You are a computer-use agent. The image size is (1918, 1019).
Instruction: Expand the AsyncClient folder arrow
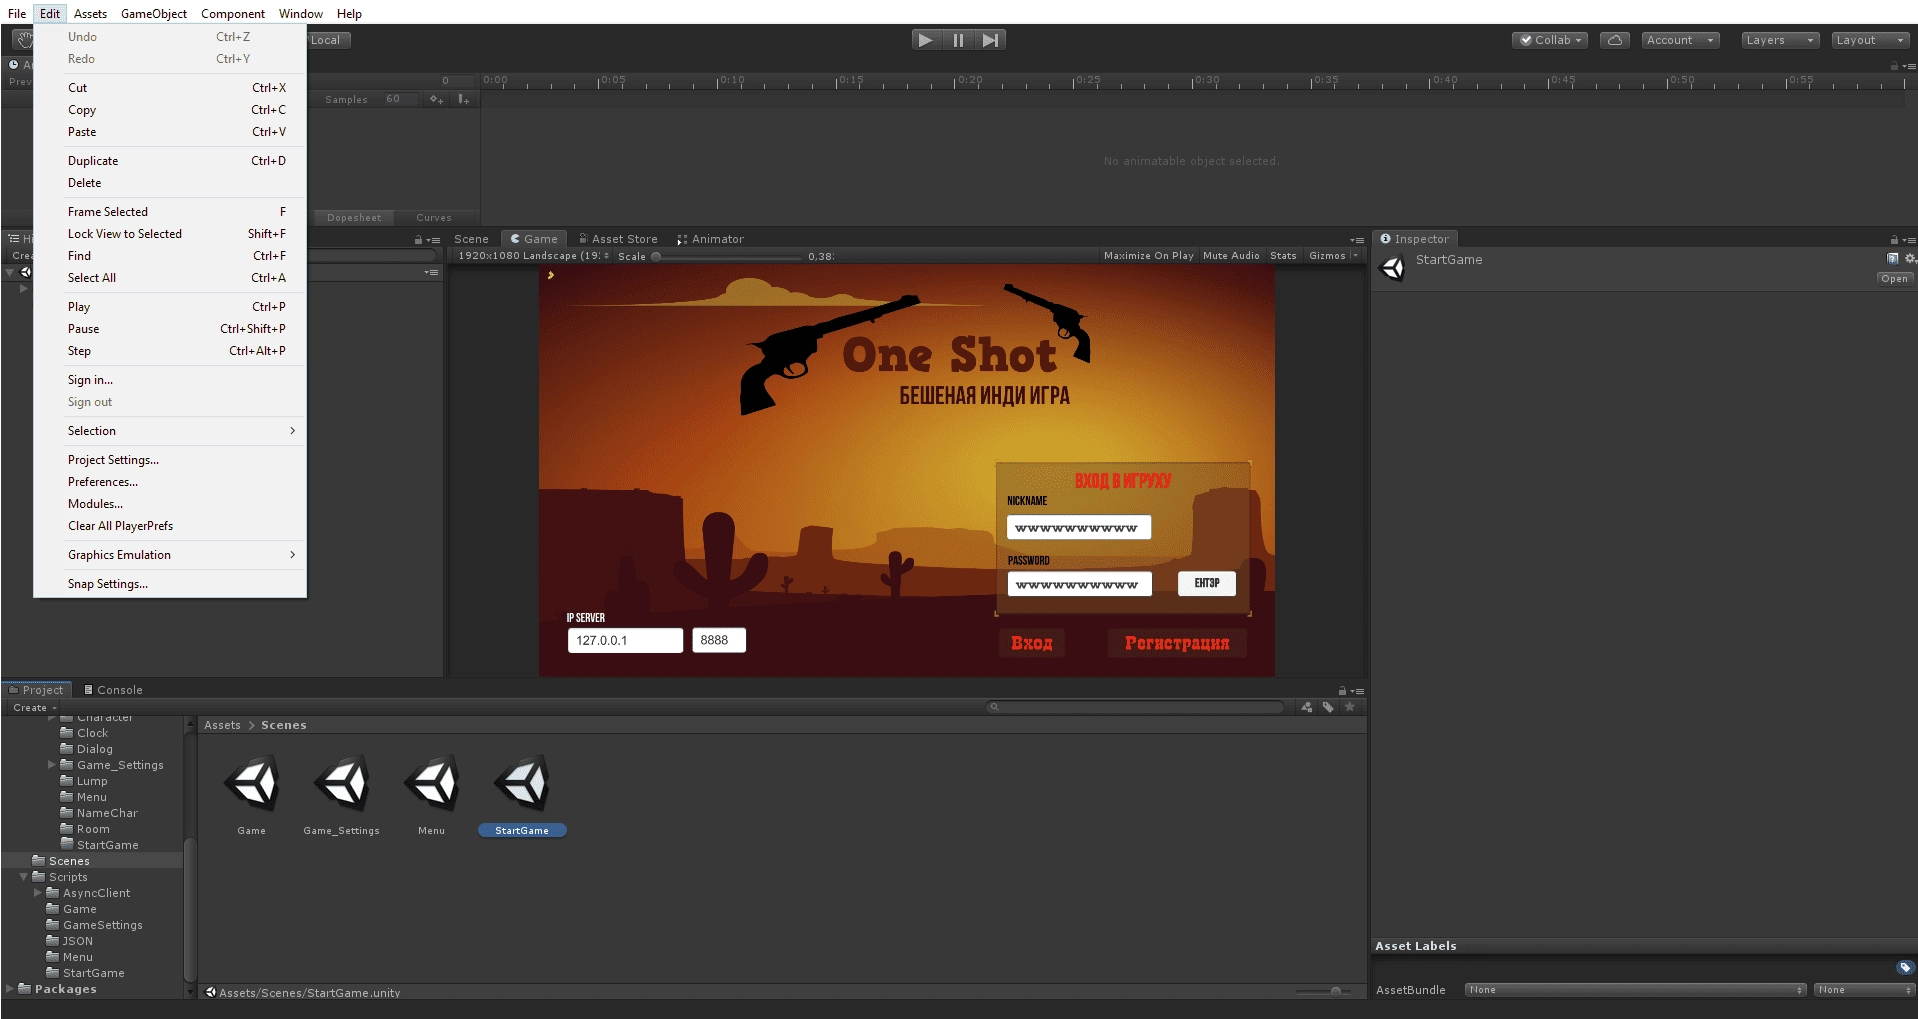(38, 893)
